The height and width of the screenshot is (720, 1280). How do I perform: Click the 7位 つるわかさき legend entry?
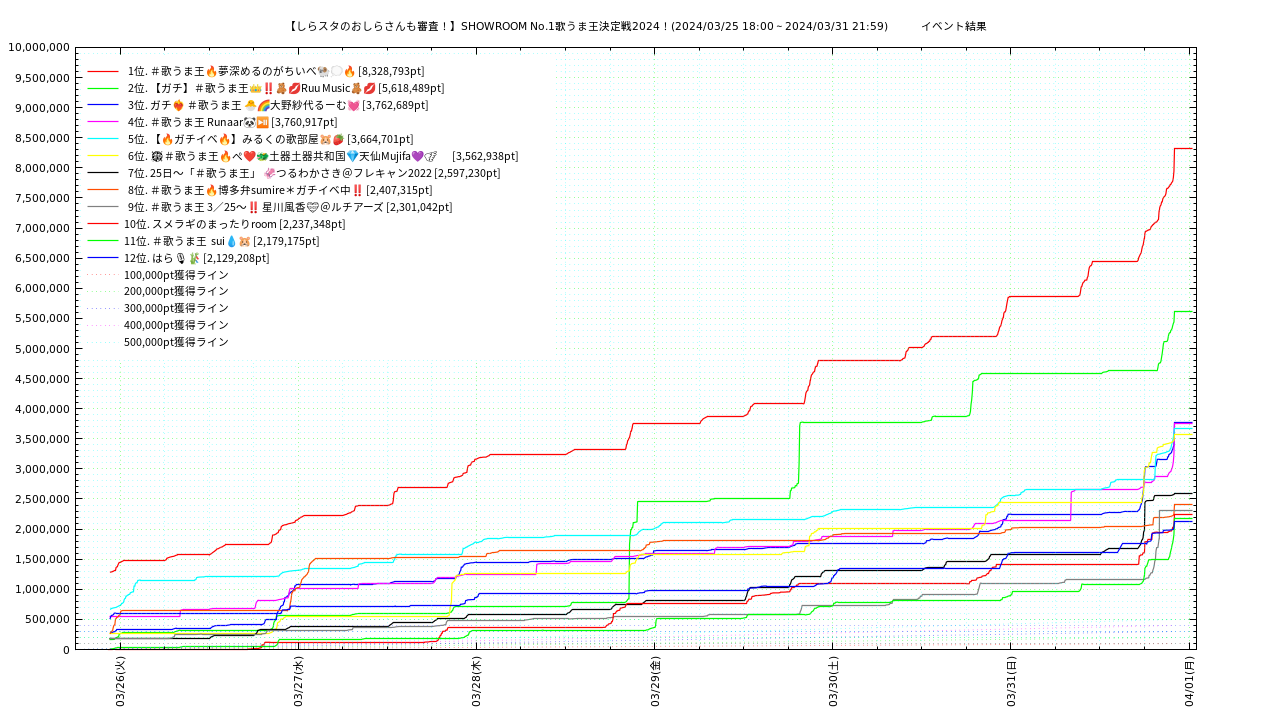[x=313, y=173]
